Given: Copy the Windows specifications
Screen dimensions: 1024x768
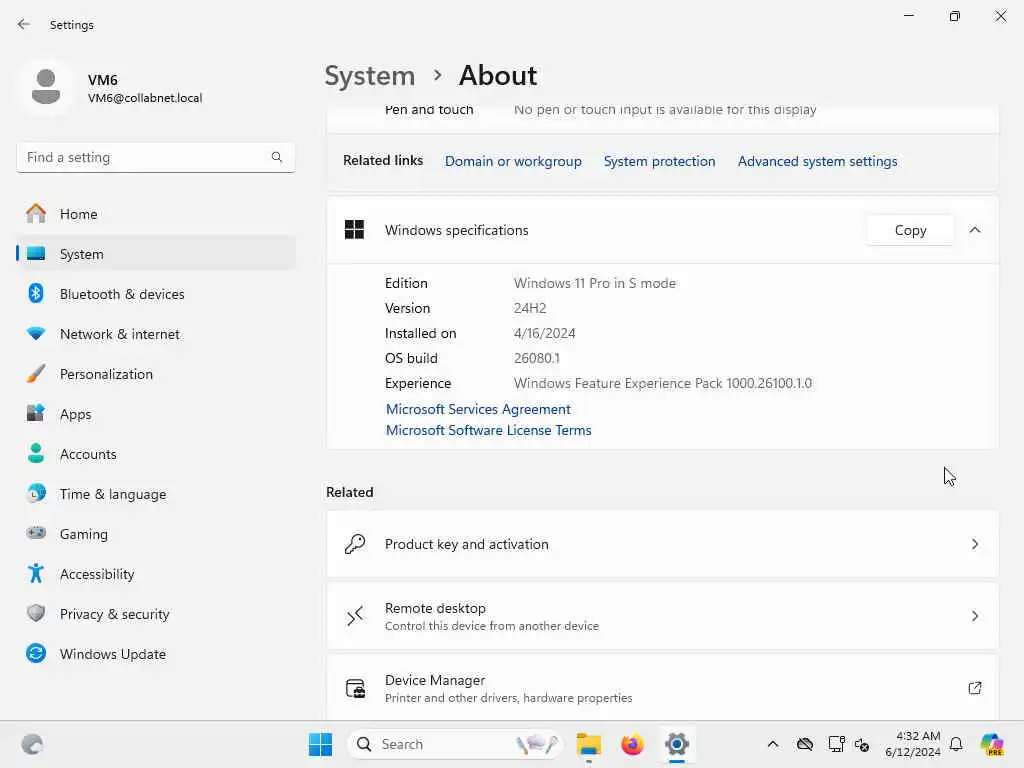Looking at the screenshot, I should pos(910,230).
